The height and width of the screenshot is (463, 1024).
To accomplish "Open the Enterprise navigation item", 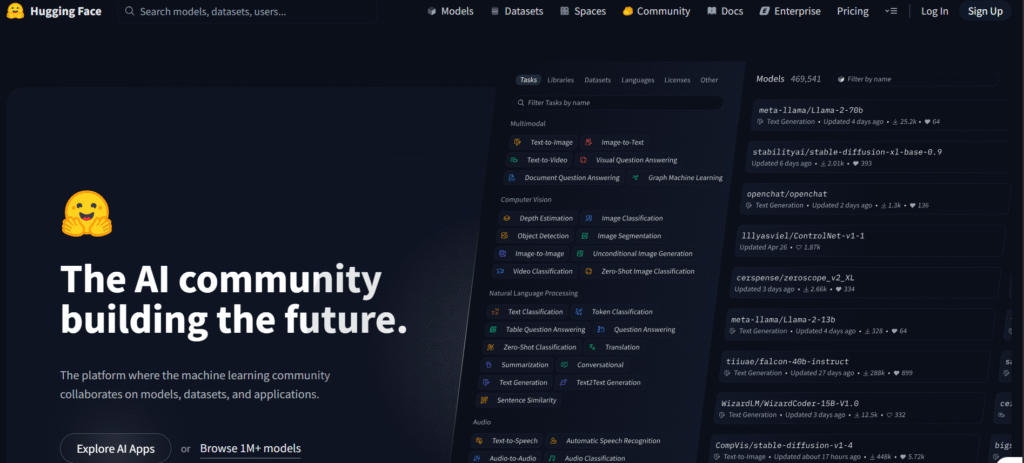I will [x=790, y=11].
